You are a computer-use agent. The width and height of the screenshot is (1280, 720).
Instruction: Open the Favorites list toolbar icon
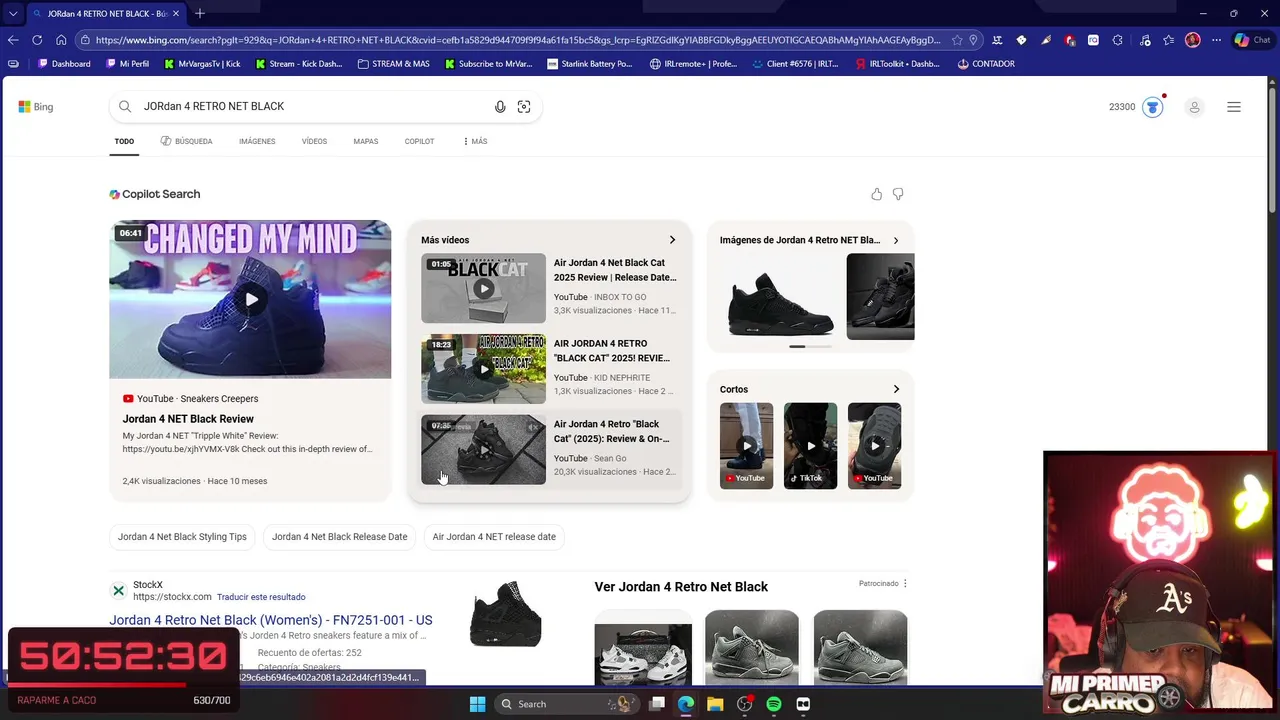coord(1168,40)
